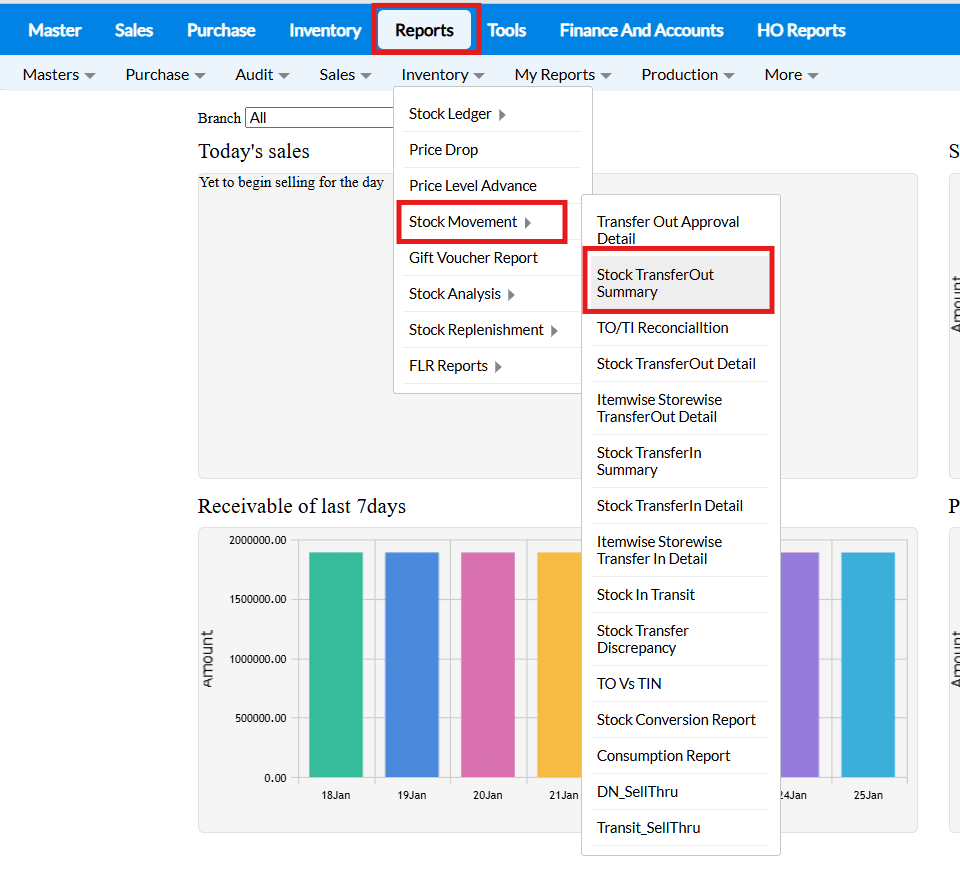Image resolution: width=960 pixels, height=895 pixels.
Task: Expand the My Reports dropdown
Action: click(x=562, y=75)
